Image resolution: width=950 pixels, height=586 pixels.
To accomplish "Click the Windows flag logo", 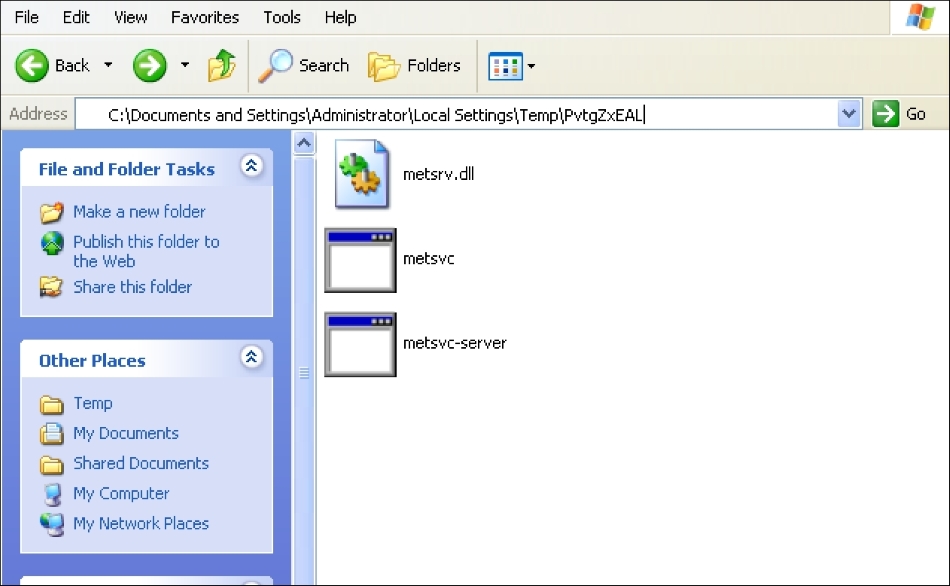I will (x=920, y=17).
